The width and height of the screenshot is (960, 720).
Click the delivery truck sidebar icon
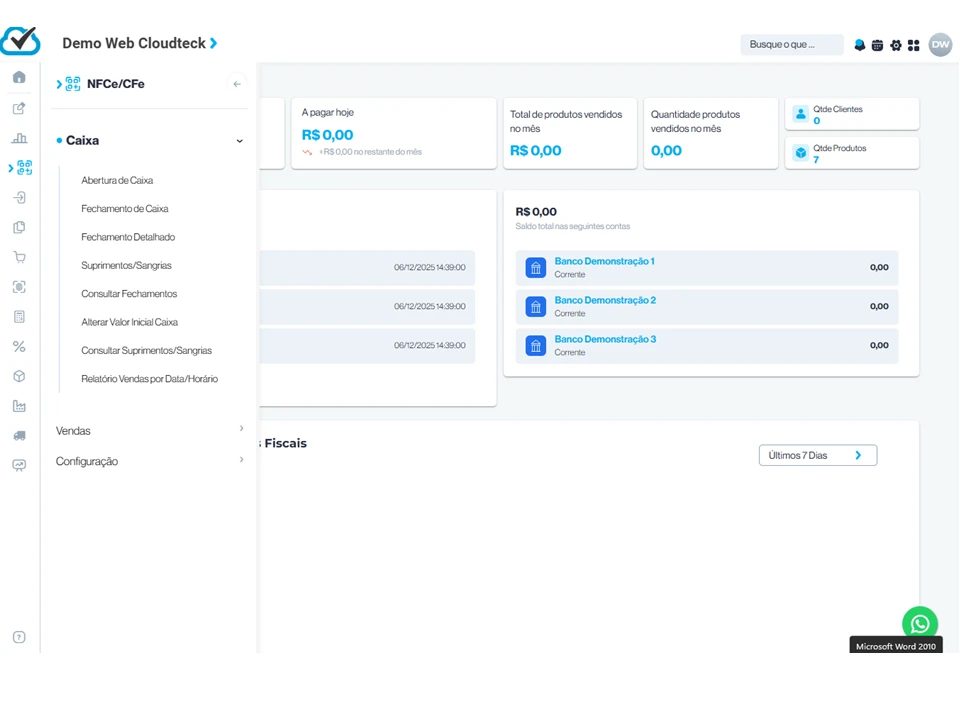coord(19,436)
